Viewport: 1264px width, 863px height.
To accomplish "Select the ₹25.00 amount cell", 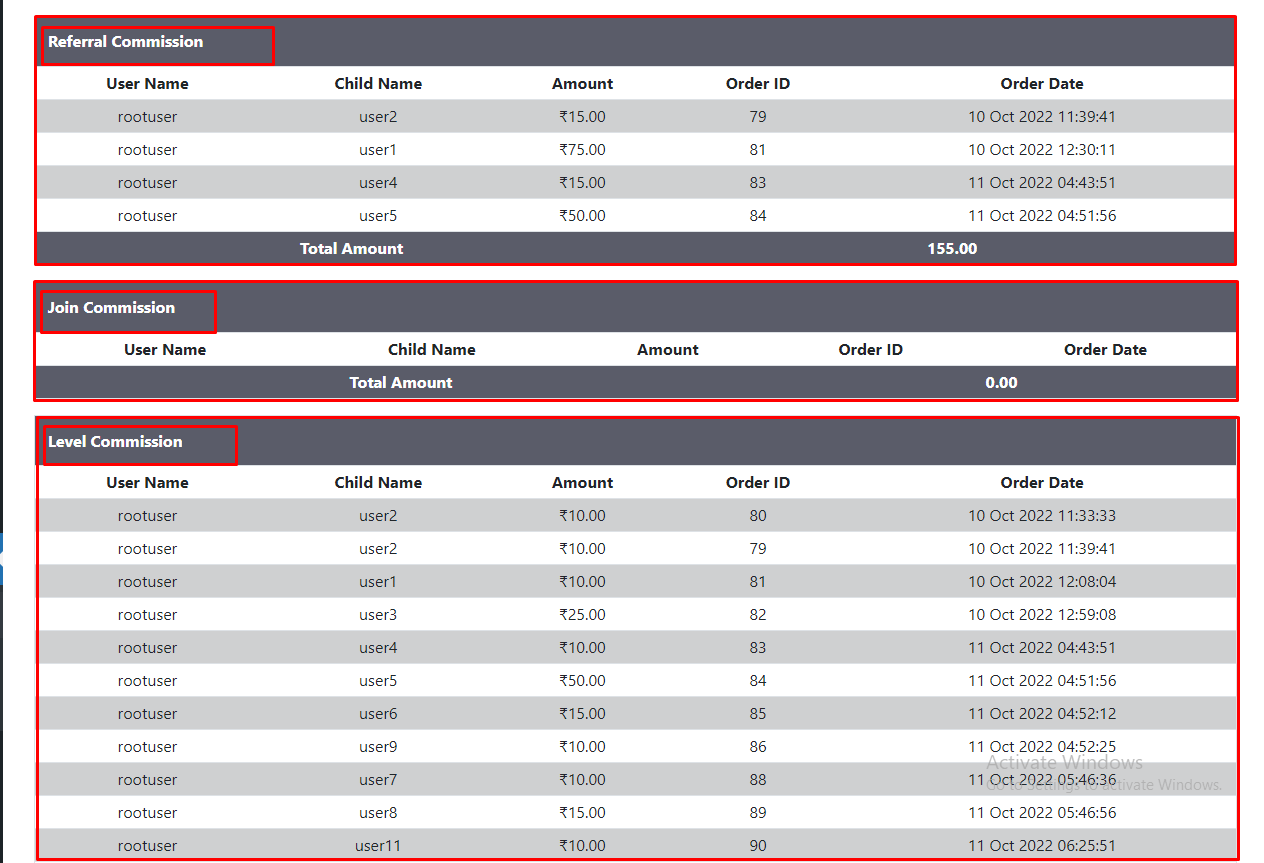I will click(582, 615).
